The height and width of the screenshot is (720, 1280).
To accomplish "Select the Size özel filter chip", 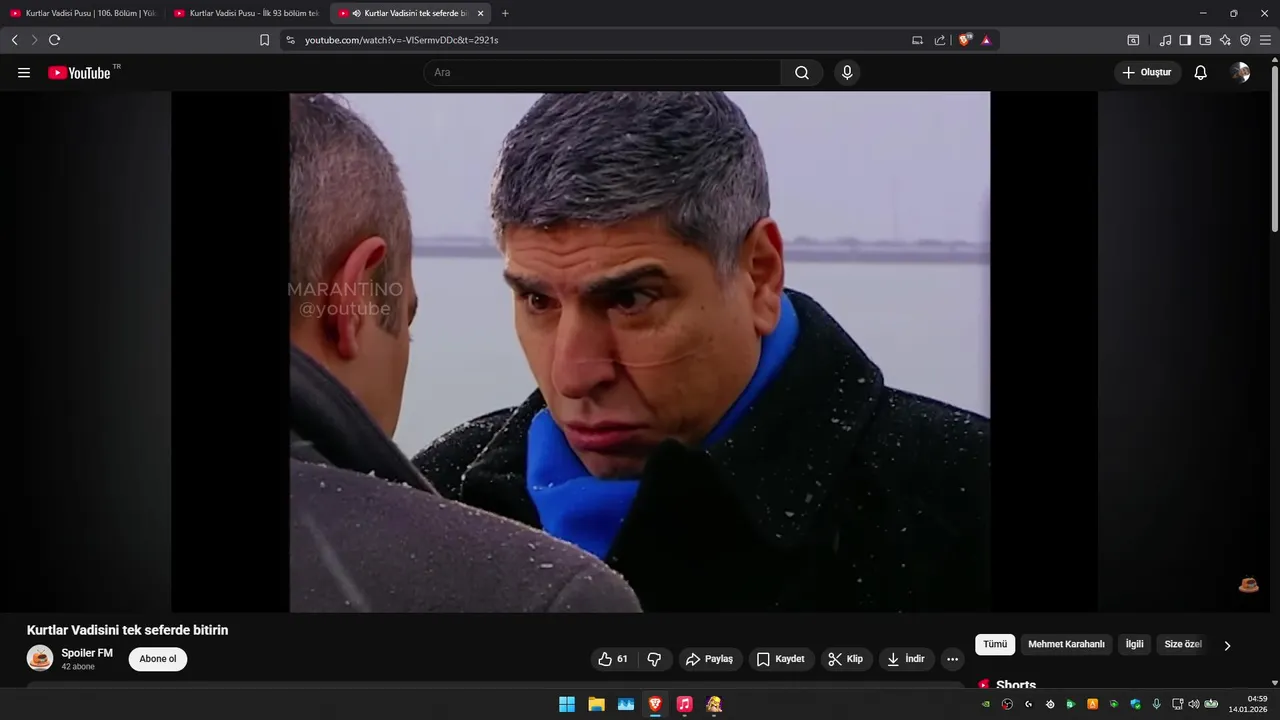I will click(1182, 645).
